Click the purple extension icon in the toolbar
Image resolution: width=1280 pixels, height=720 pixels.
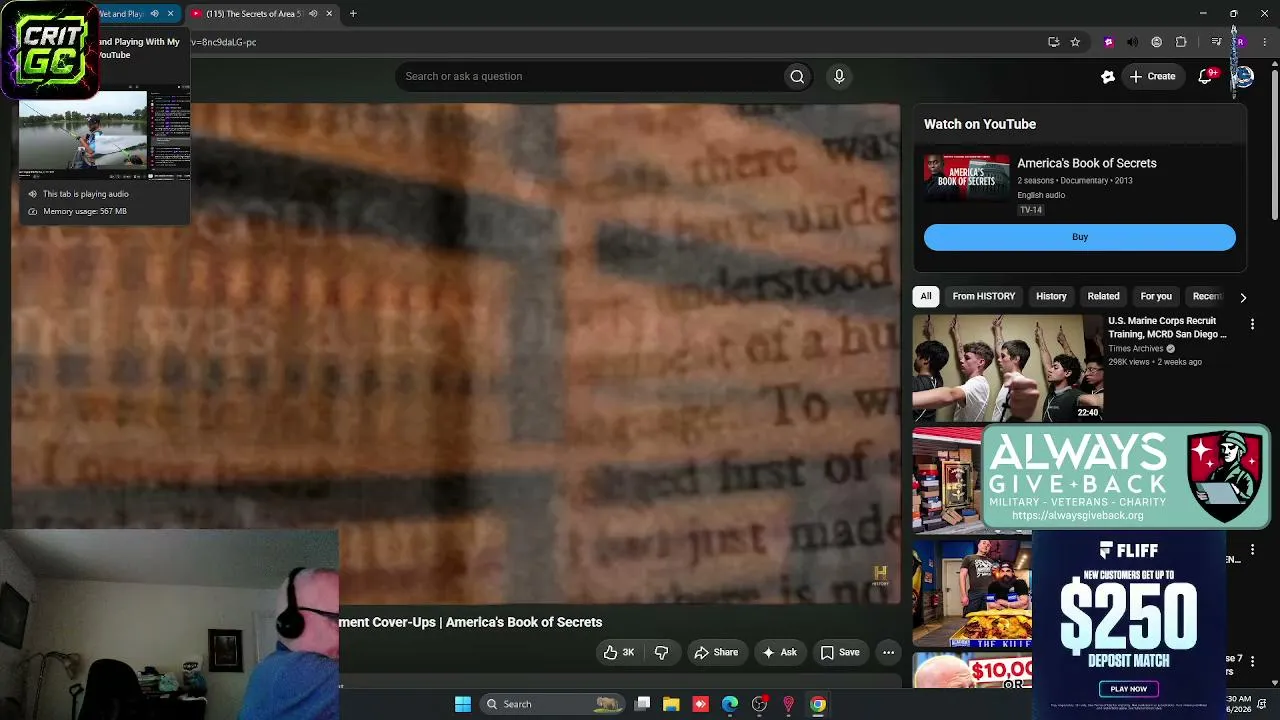pyautogui.click(x=1108, y=42)
